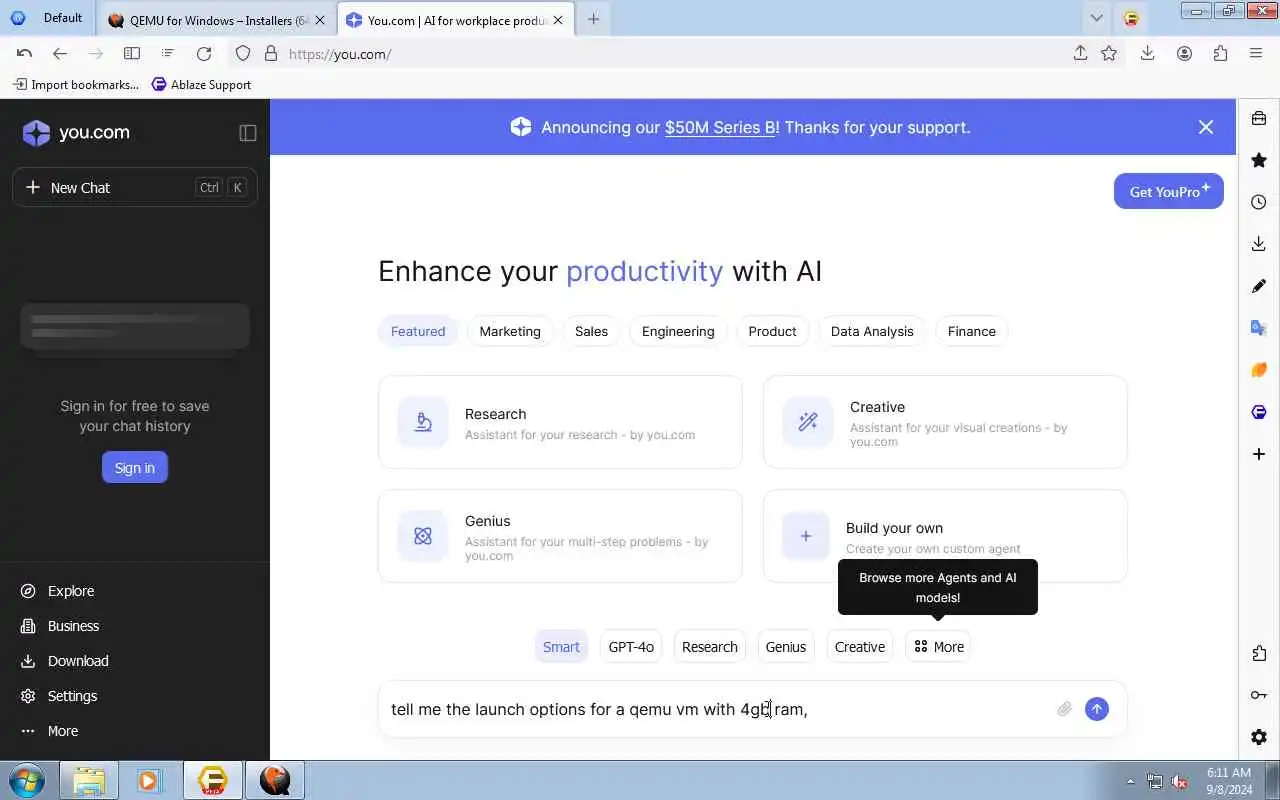Click the share page icon
The image size is (1280, 800).
[1080, 54]
